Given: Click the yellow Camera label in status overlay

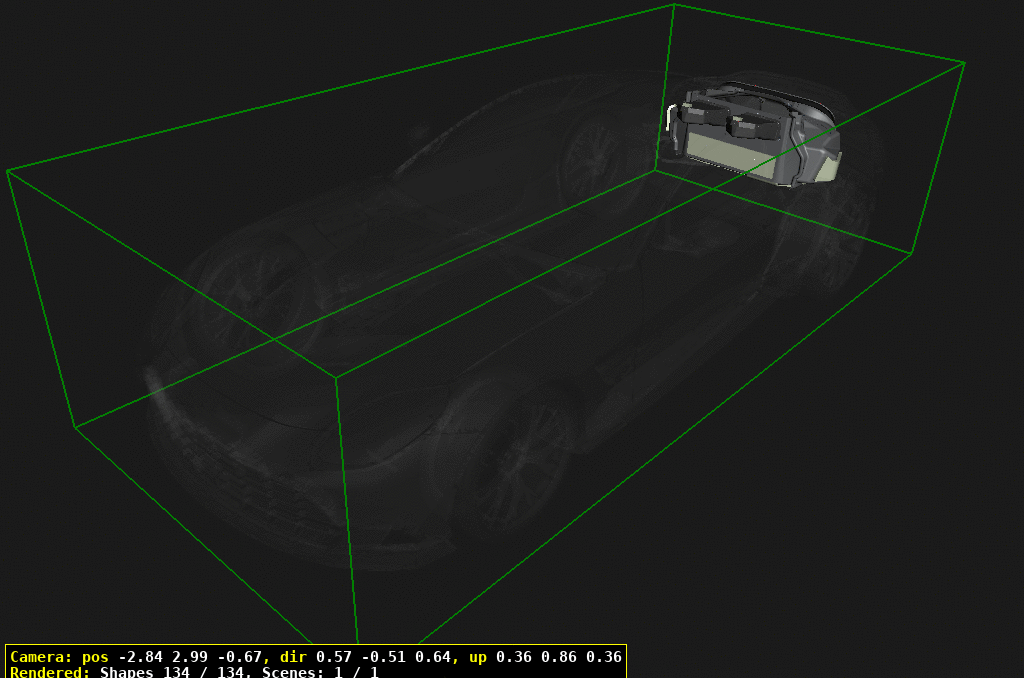Looking at the screenshot, I should 40,657.
